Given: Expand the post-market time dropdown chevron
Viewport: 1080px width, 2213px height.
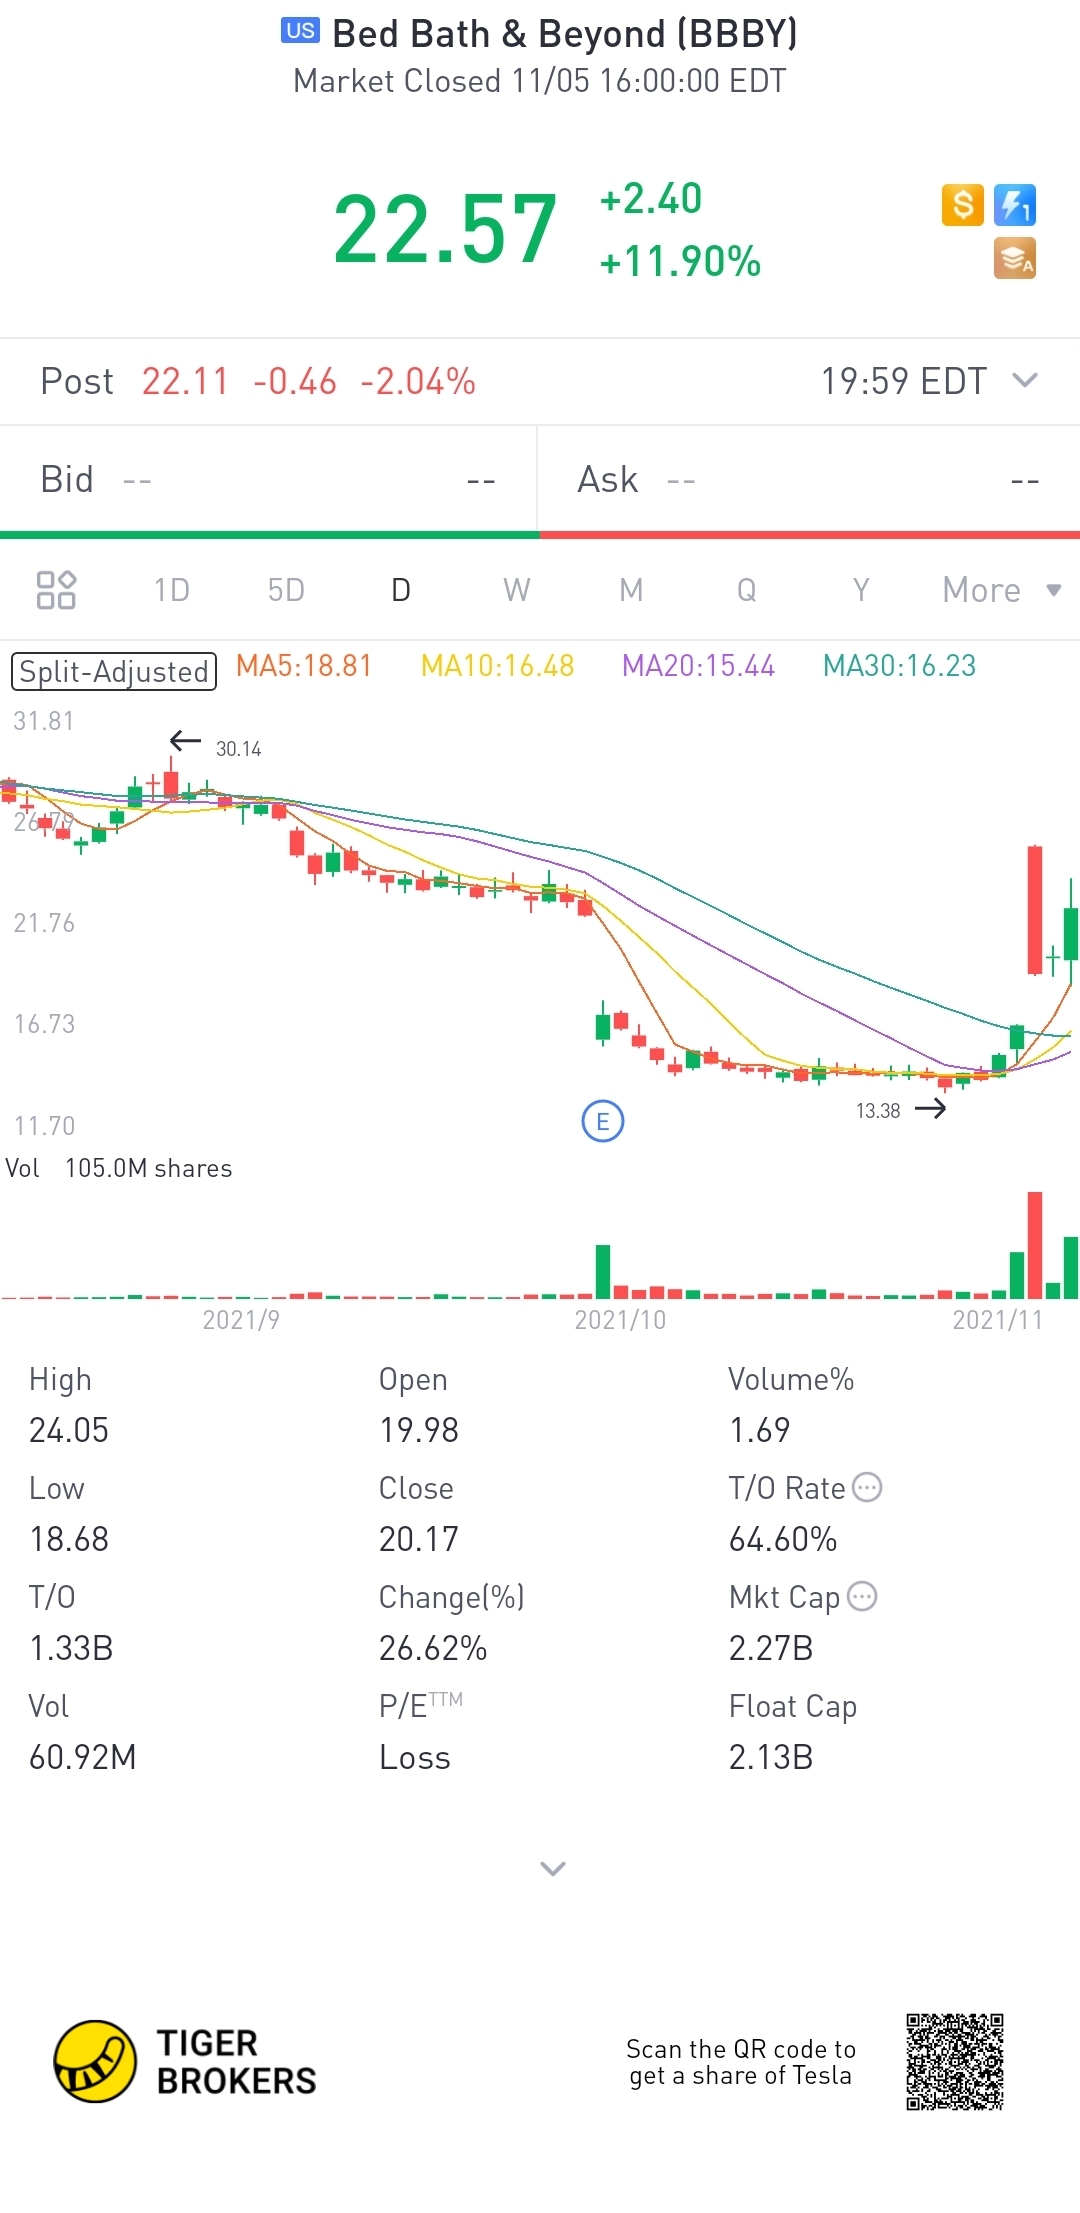Looking at the screenshot, I should pos(1025,381).
